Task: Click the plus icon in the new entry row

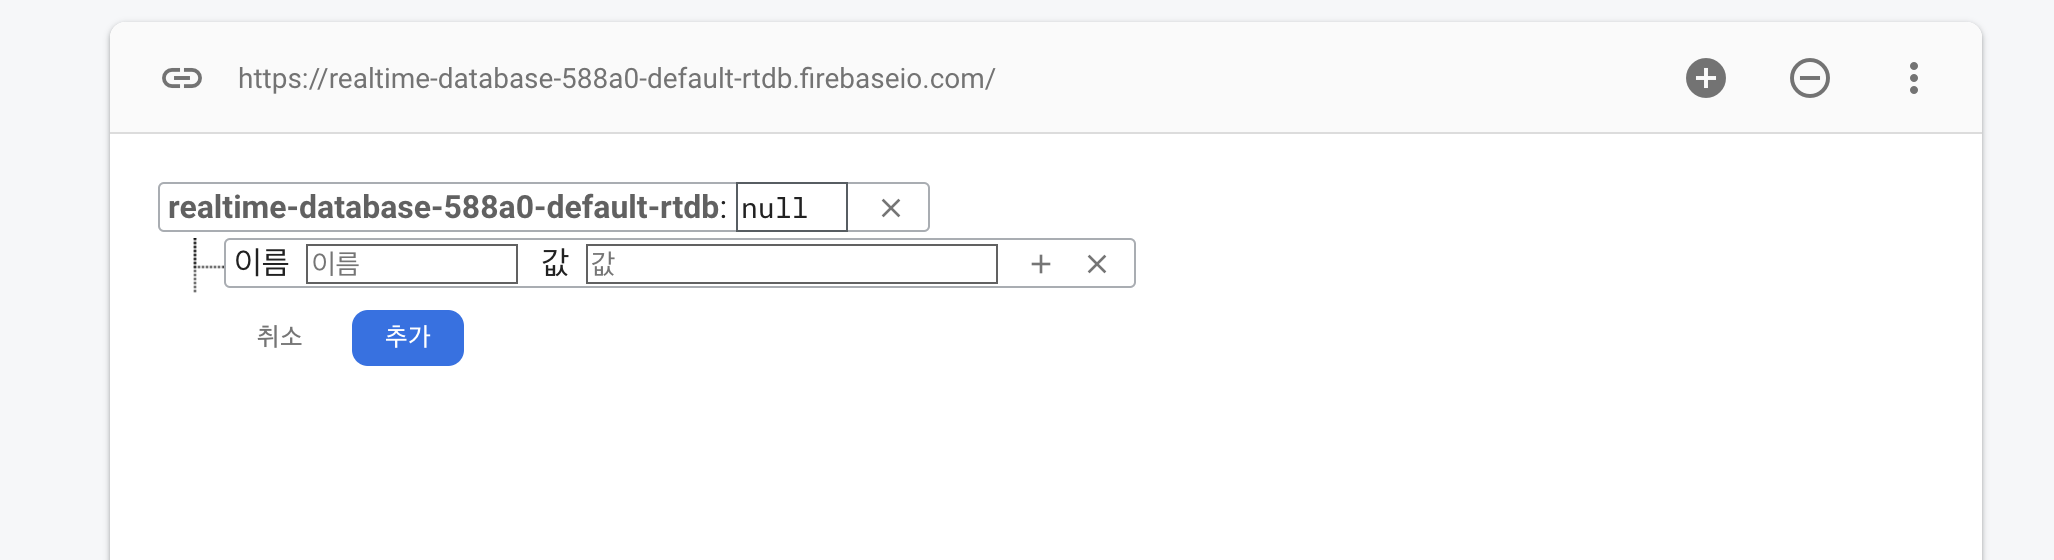Action: coord(1040,264)
